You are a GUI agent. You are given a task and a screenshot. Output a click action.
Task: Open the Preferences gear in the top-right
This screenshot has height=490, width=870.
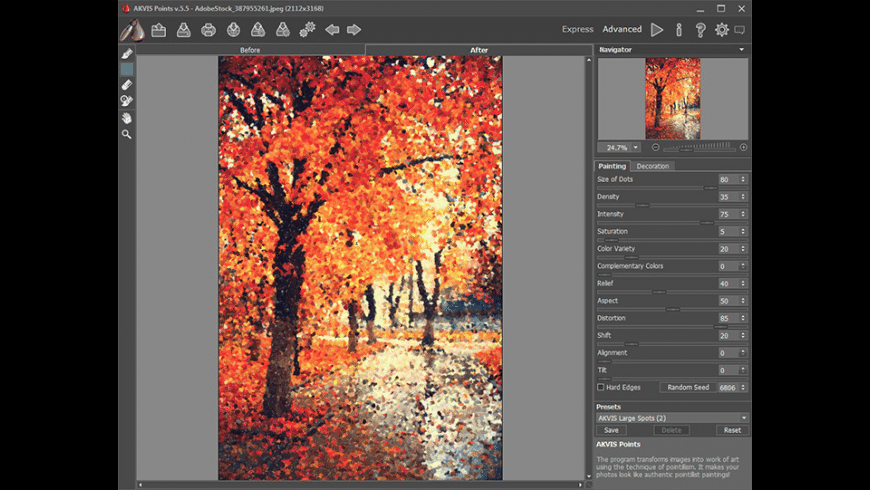pos(721,29)
